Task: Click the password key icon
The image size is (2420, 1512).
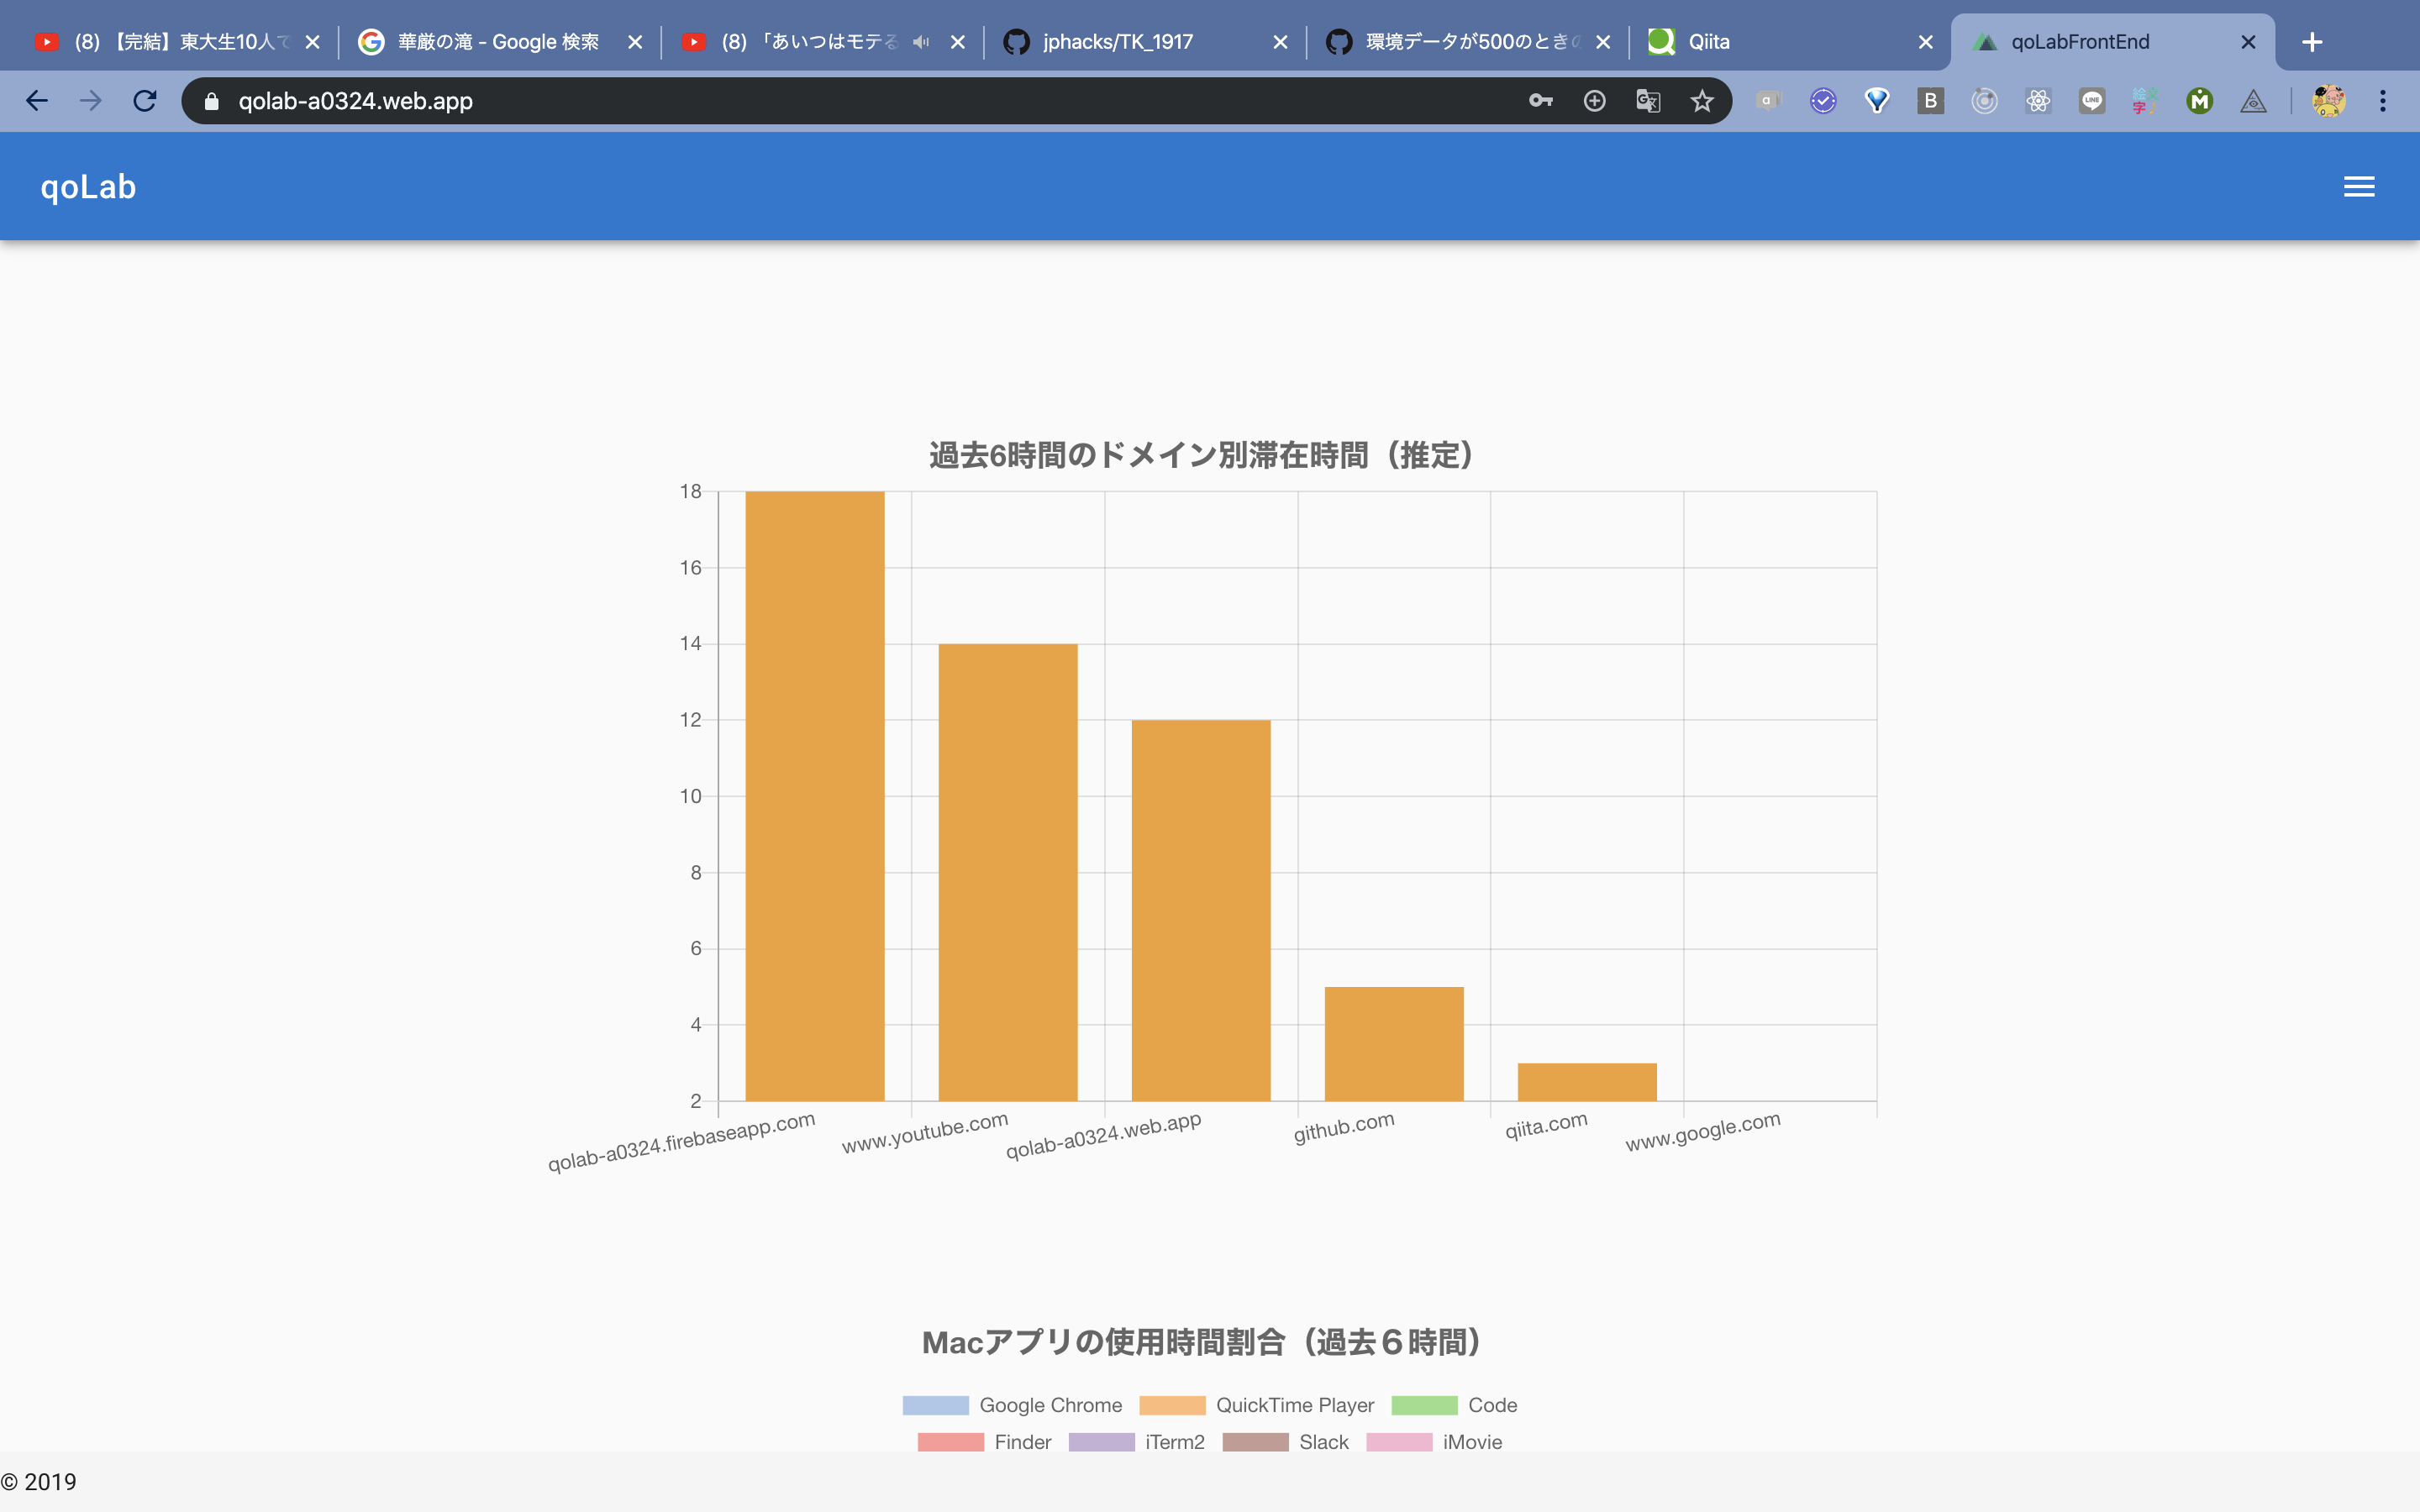Action: (1540, 101)
